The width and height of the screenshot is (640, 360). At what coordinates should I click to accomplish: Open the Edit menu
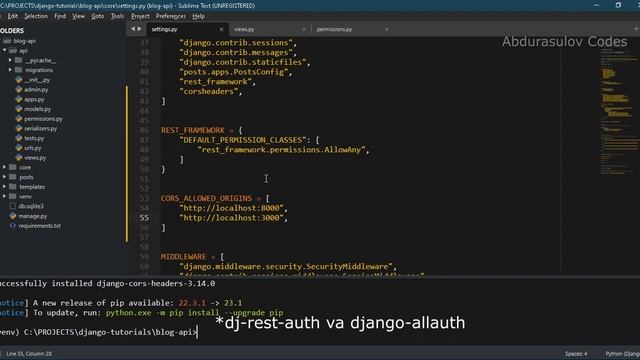click(13, 16)
